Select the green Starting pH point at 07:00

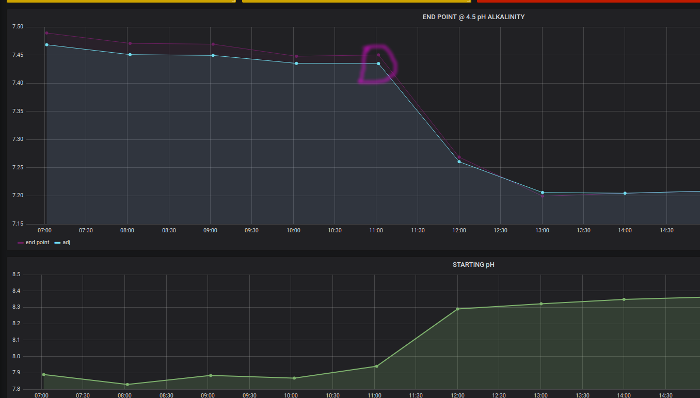(x=43, y=374)
